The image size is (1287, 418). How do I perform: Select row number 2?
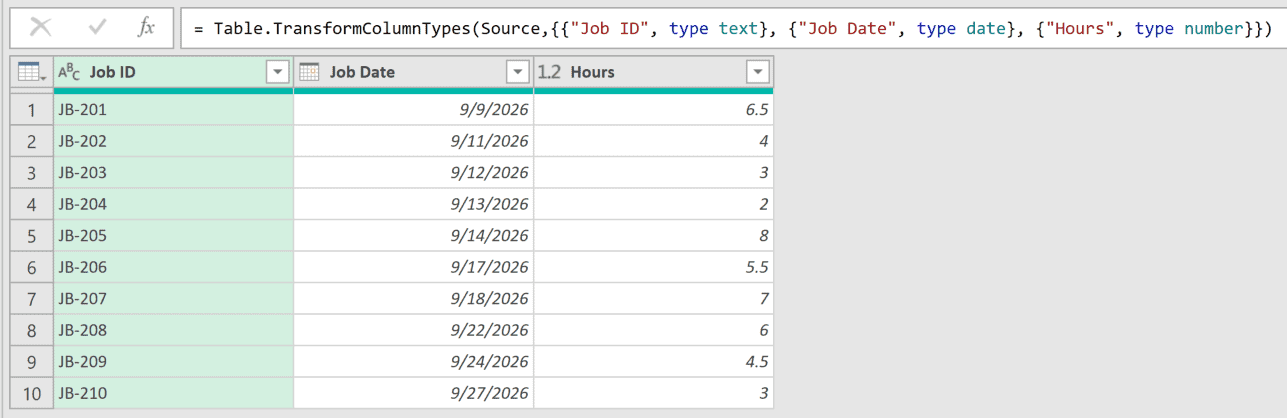click(32, 141)
